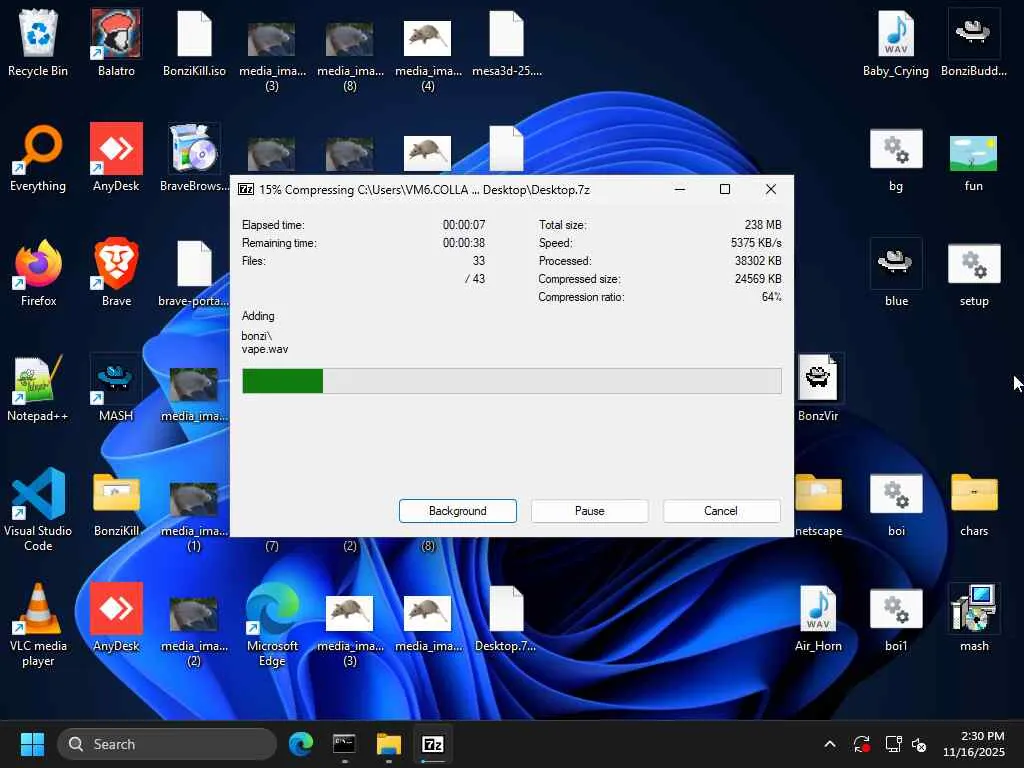Open the Recycle Bin icon

[x=38, y=42]
